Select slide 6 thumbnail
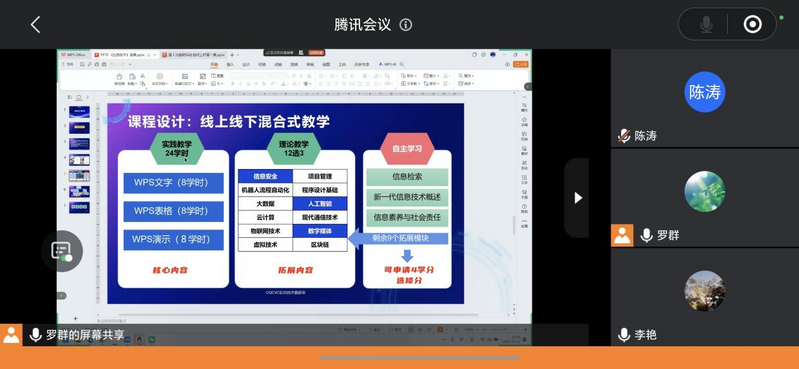This screenshot has height=369, width=799. click(79, 192)
